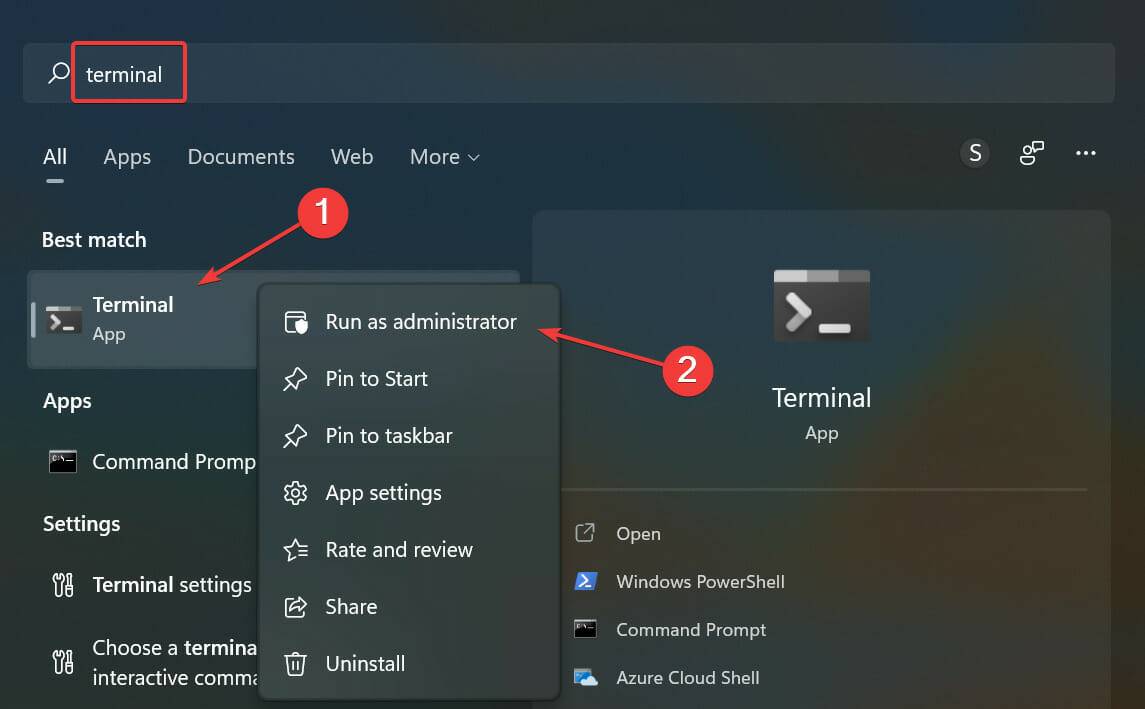Select Pin to Start from the context menu

coord(375,378)
